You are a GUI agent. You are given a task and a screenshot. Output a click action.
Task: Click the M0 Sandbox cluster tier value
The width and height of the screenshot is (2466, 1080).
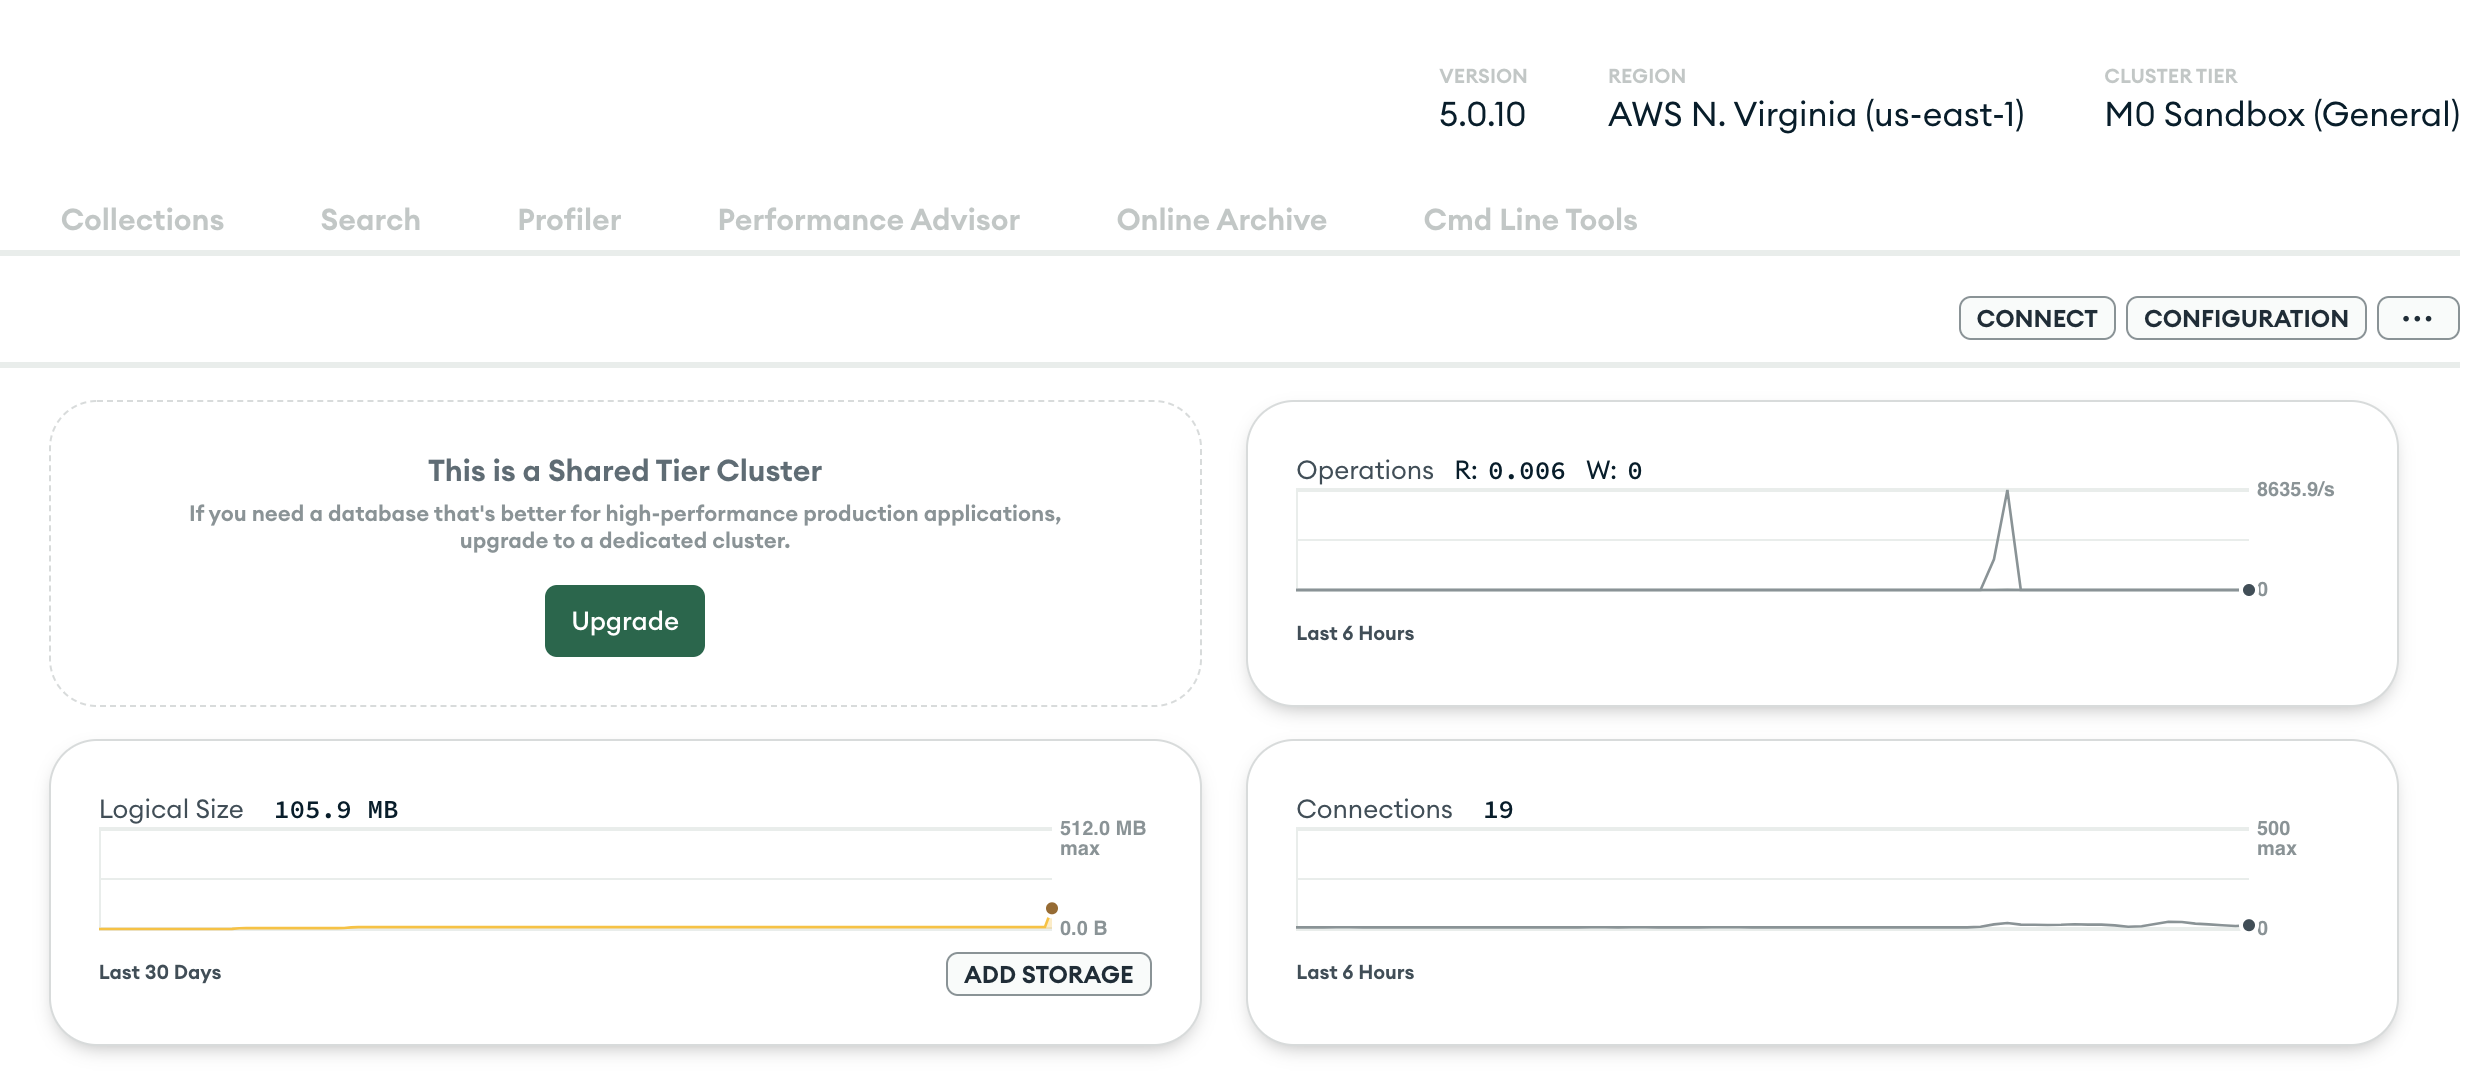click(x=2280, y=115)
